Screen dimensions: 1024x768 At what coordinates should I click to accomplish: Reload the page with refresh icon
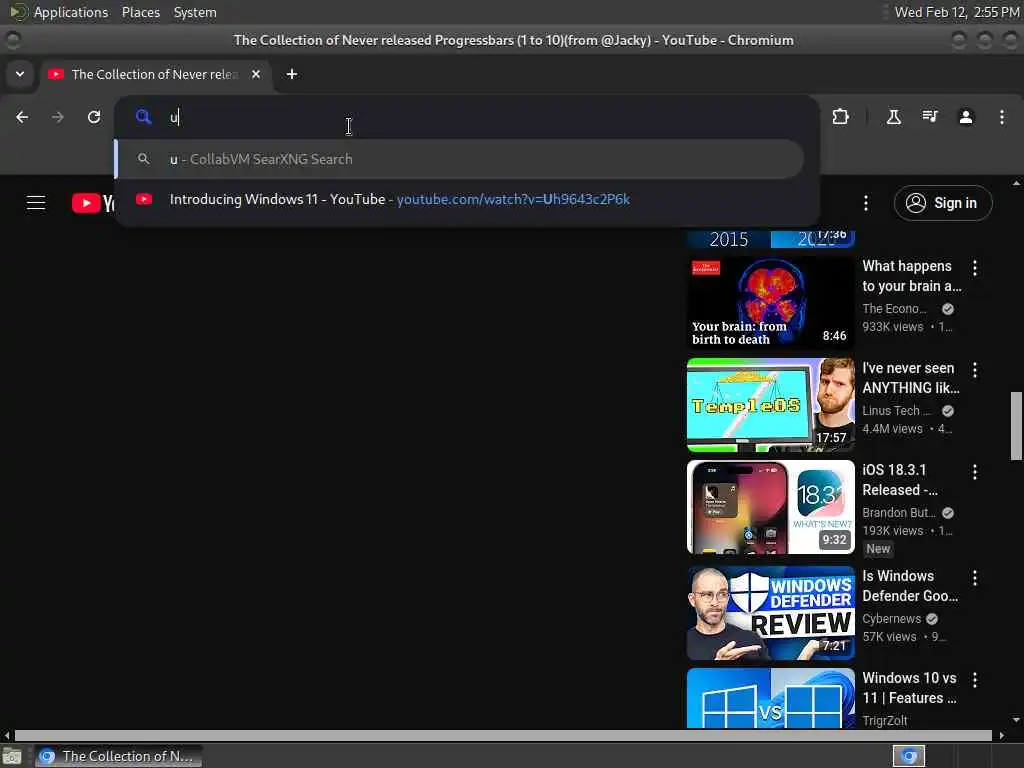tap(94, 117)
